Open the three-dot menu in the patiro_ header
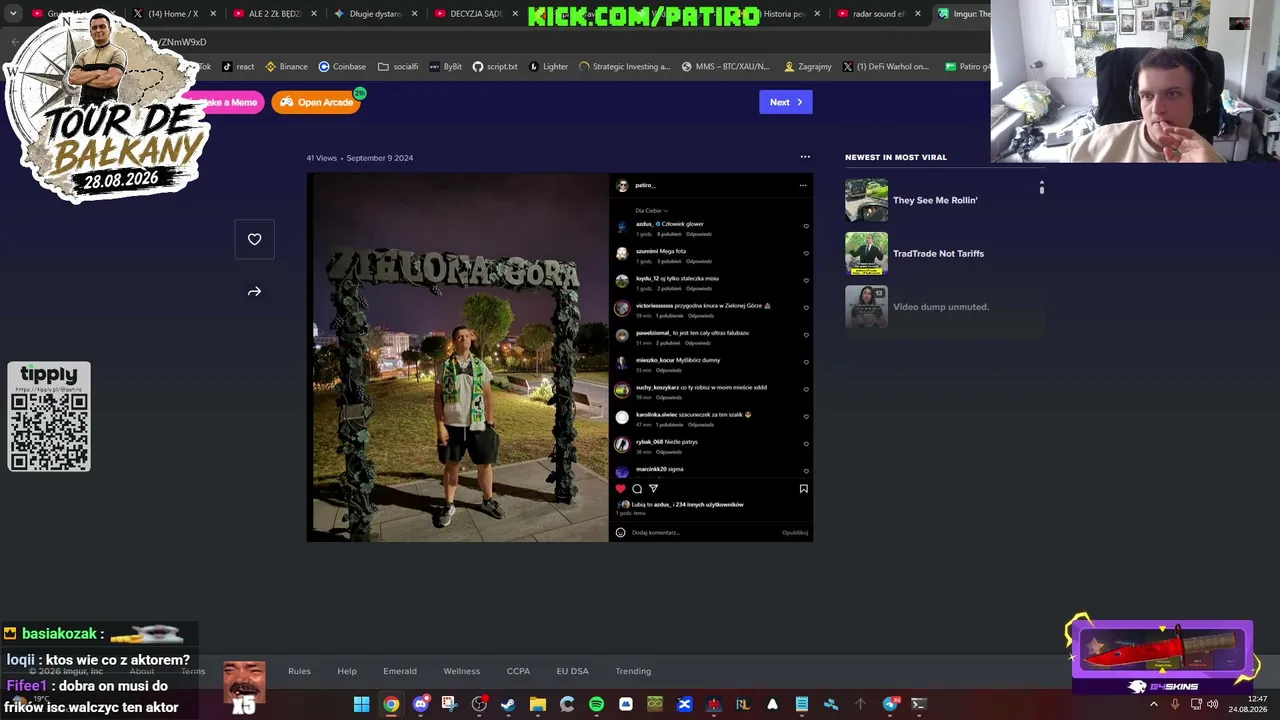The width and height of the screenshot is (1280, 720). (802, 185)
